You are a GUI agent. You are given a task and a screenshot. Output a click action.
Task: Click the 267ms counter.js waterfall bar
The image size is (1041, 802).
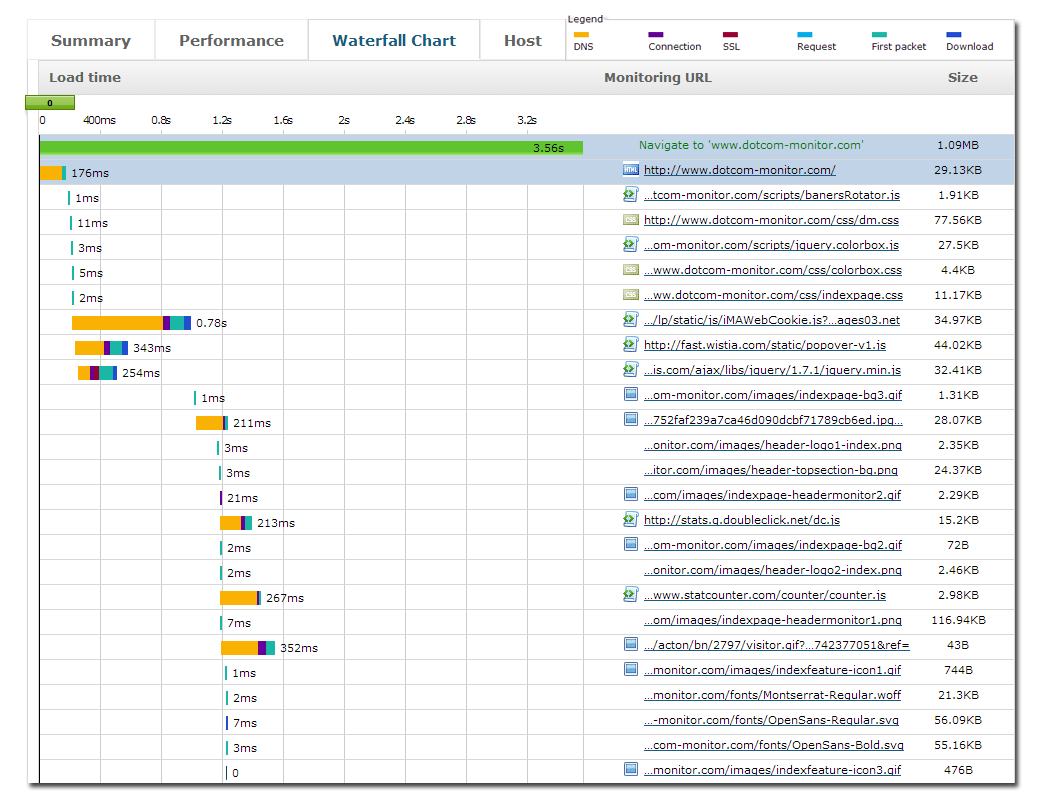(x=240, y=598)
